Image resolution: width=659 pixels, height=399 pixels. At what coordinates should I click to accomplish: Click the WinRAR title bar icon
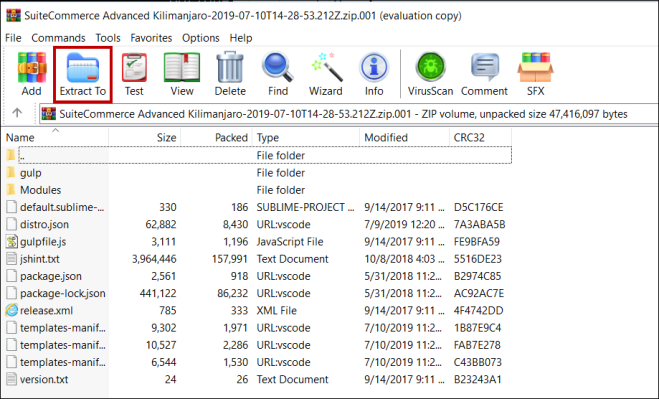coord(13,16)
